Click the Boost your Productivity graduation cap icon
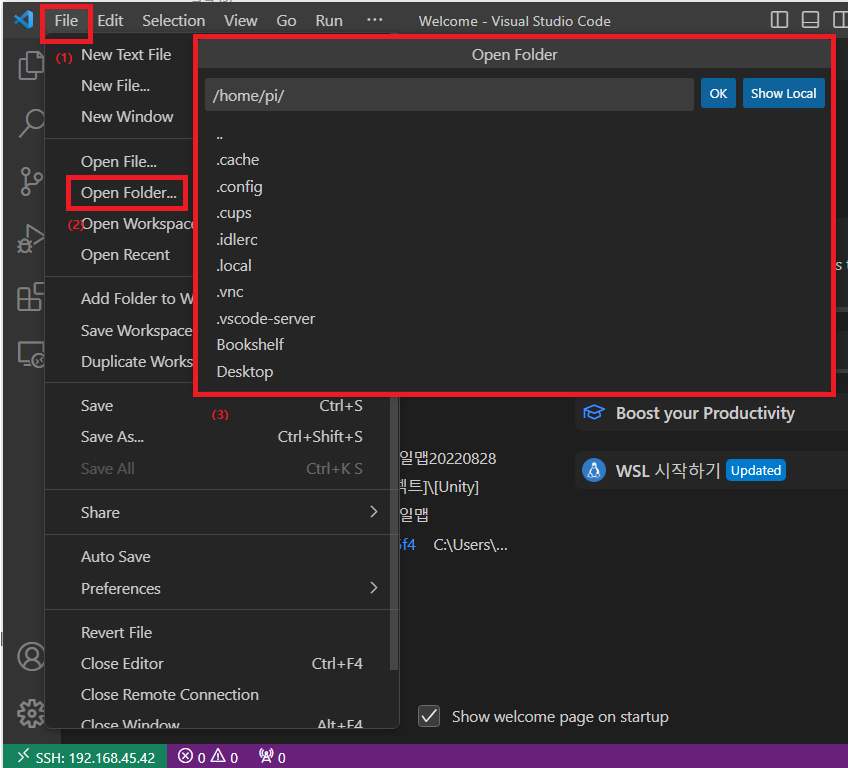848x768 pixels. coord(593,413)
